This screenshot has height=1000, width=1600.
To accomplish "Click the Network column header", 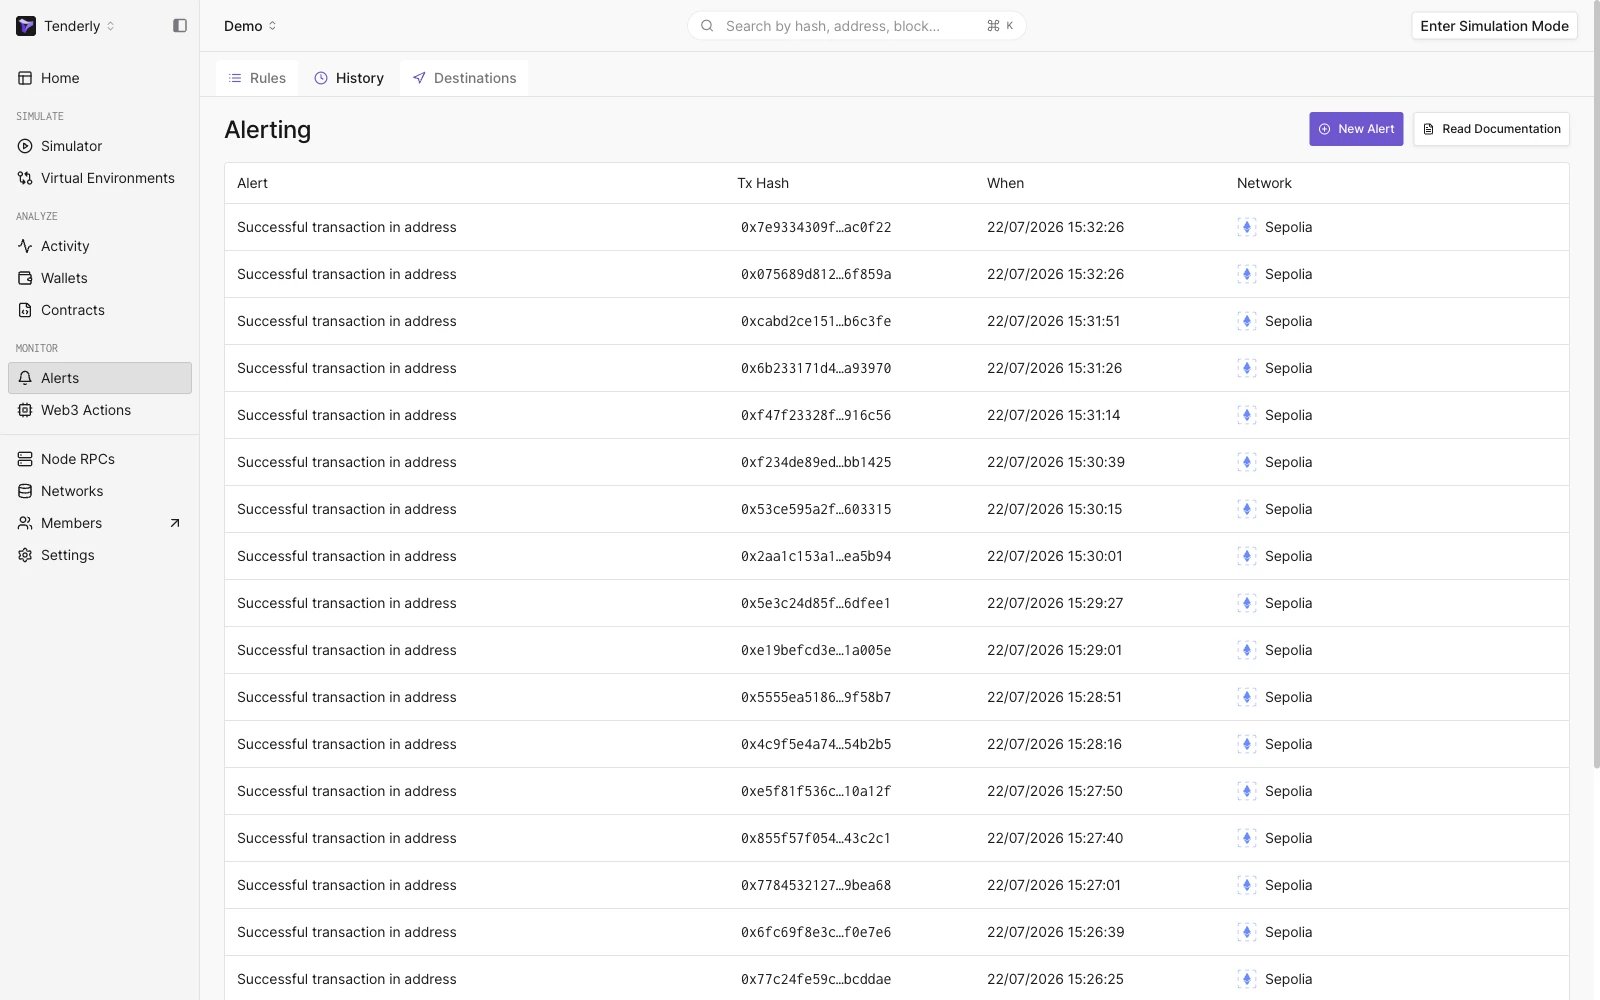I will (x=1264, y=183).
